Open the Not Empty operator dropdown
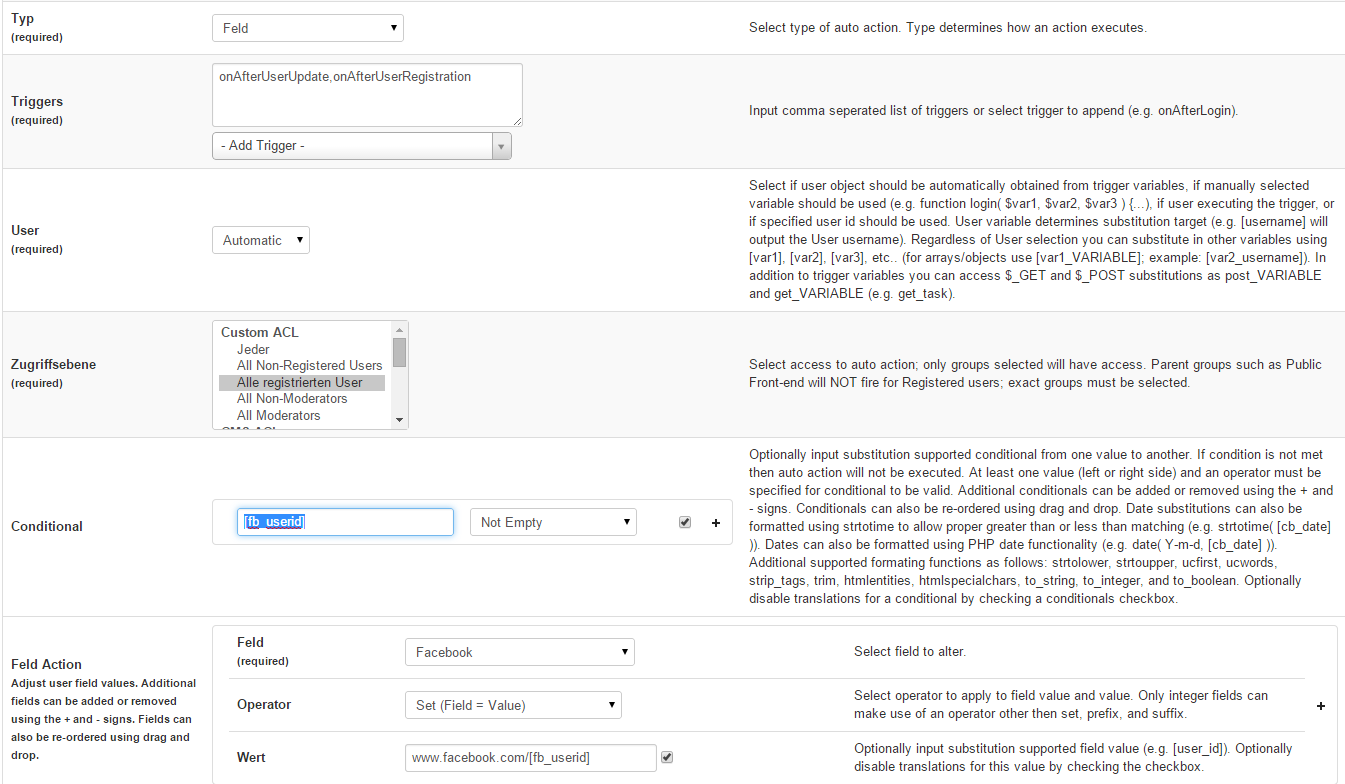1345x784 pixels. tap(553, 522)
